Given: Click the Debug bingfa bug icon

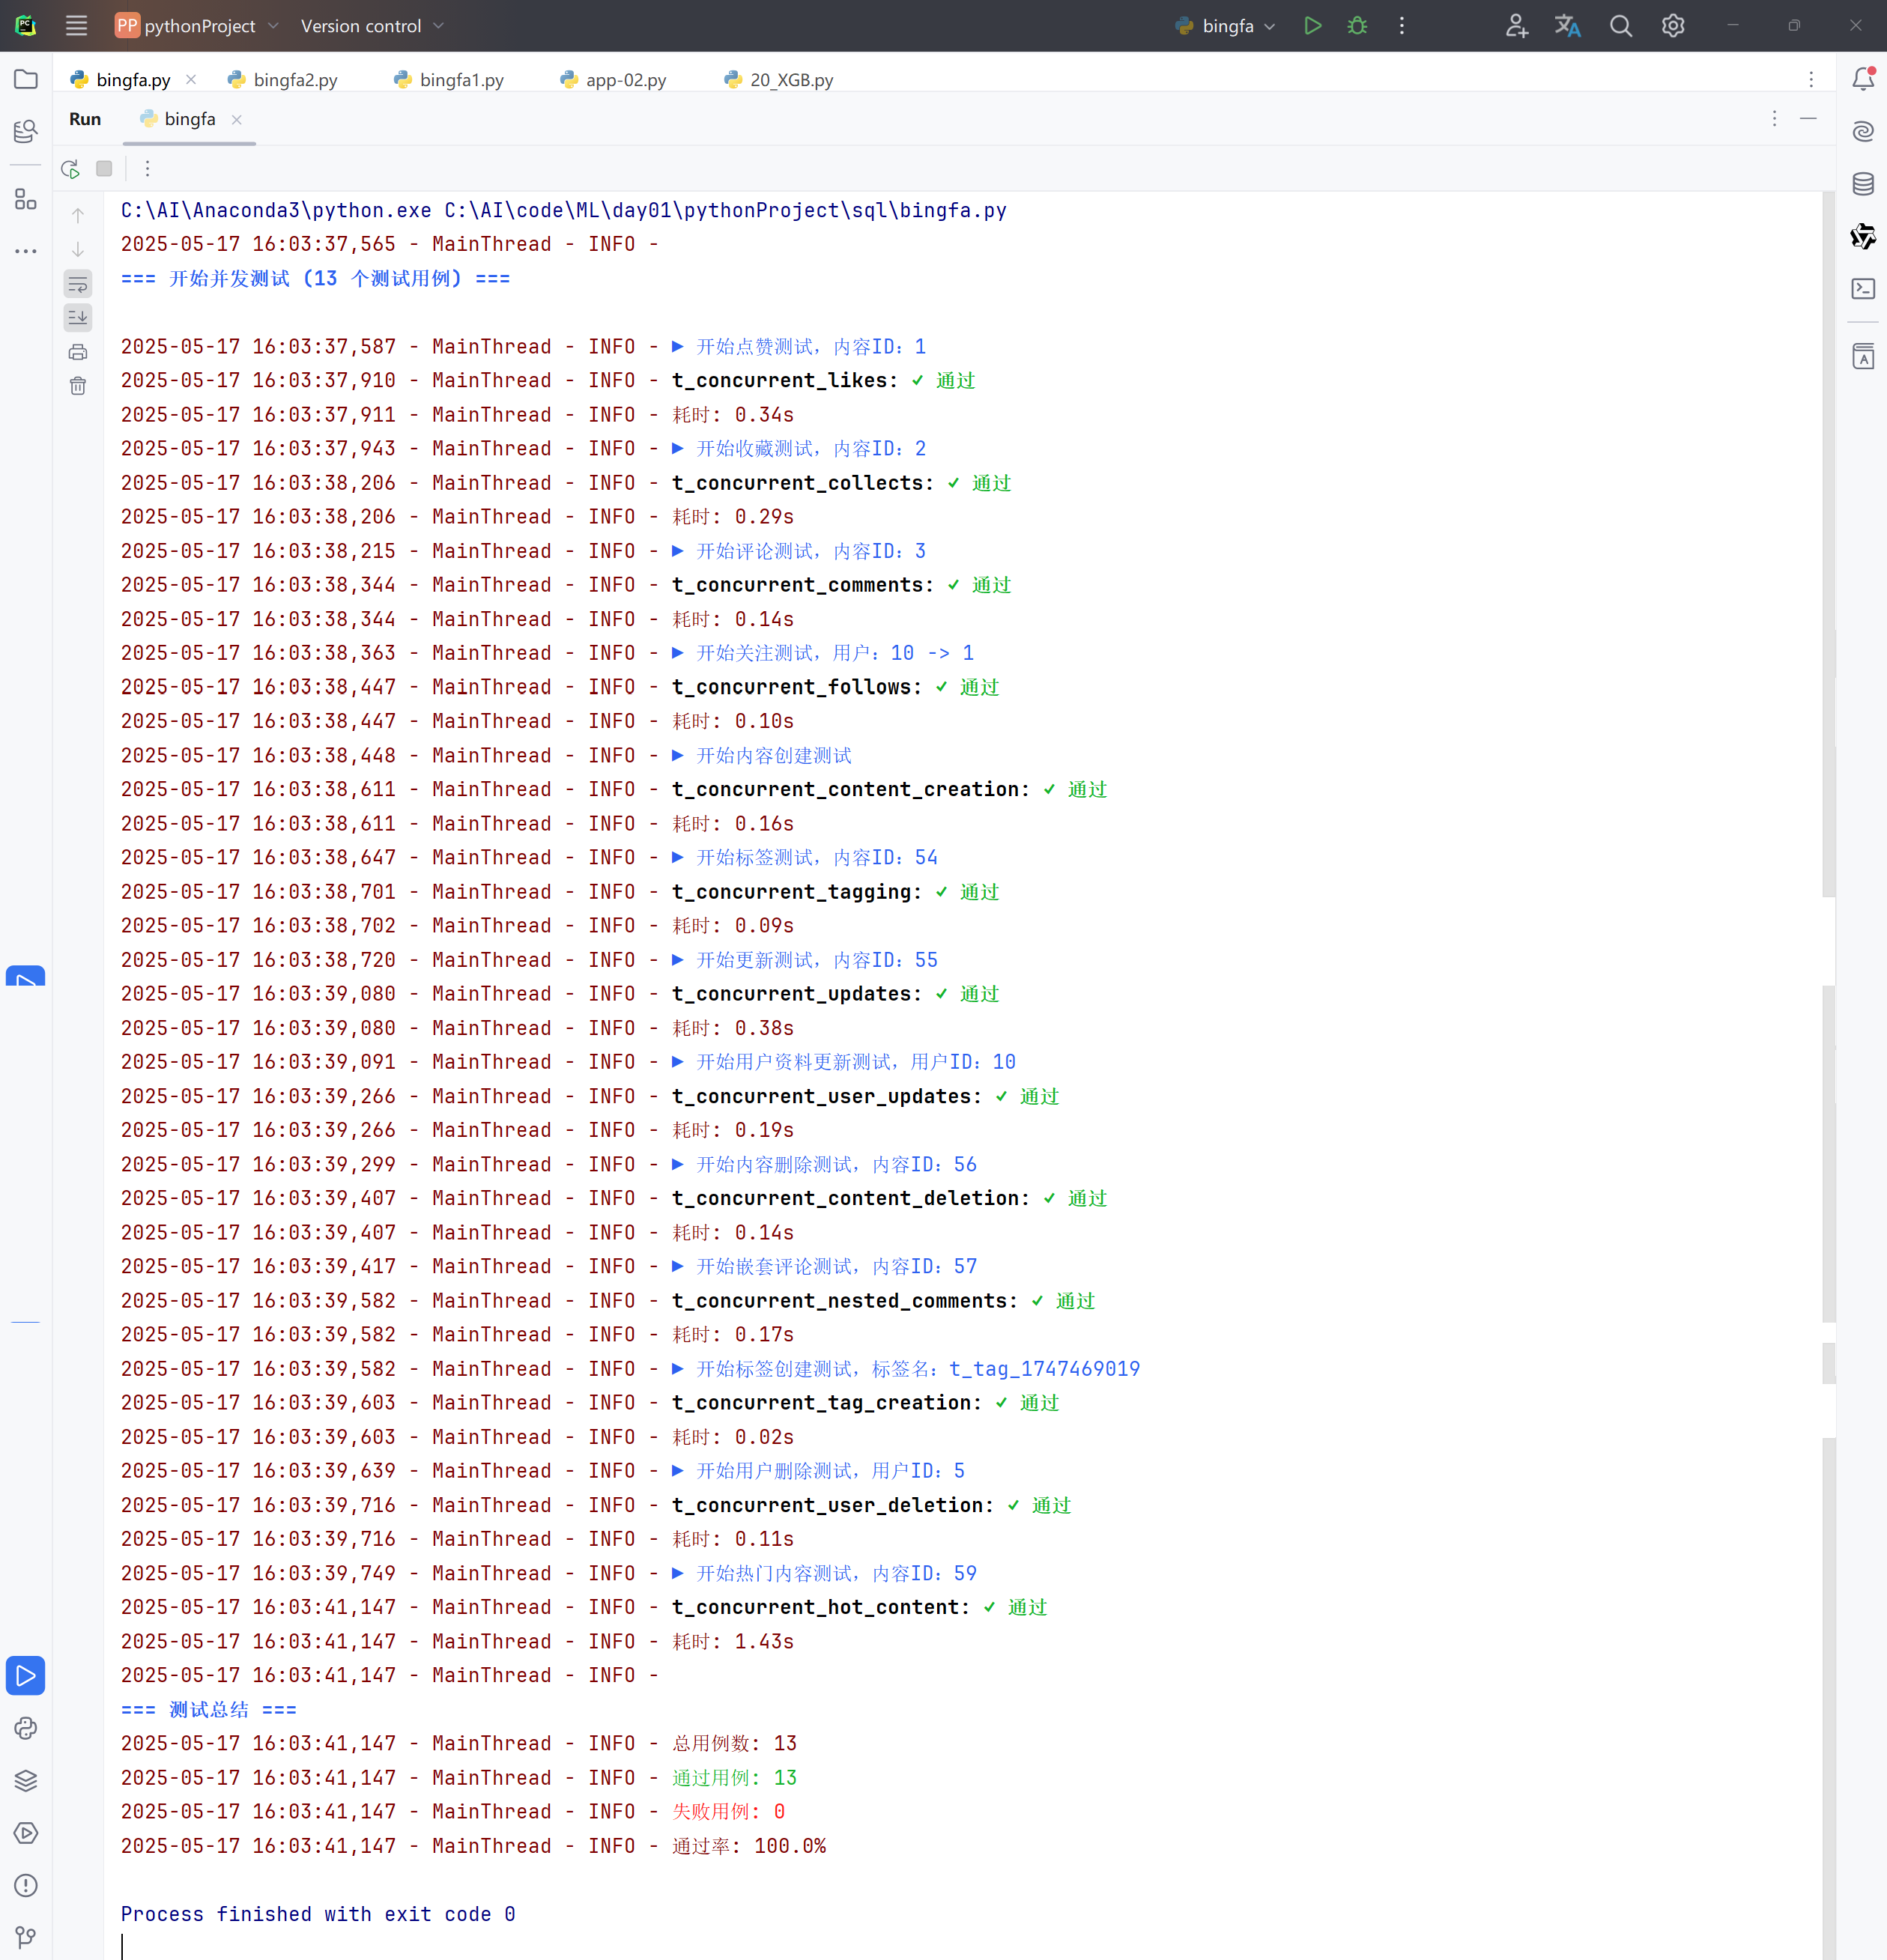Looking at the screenshot, I should click(1357, 26).
